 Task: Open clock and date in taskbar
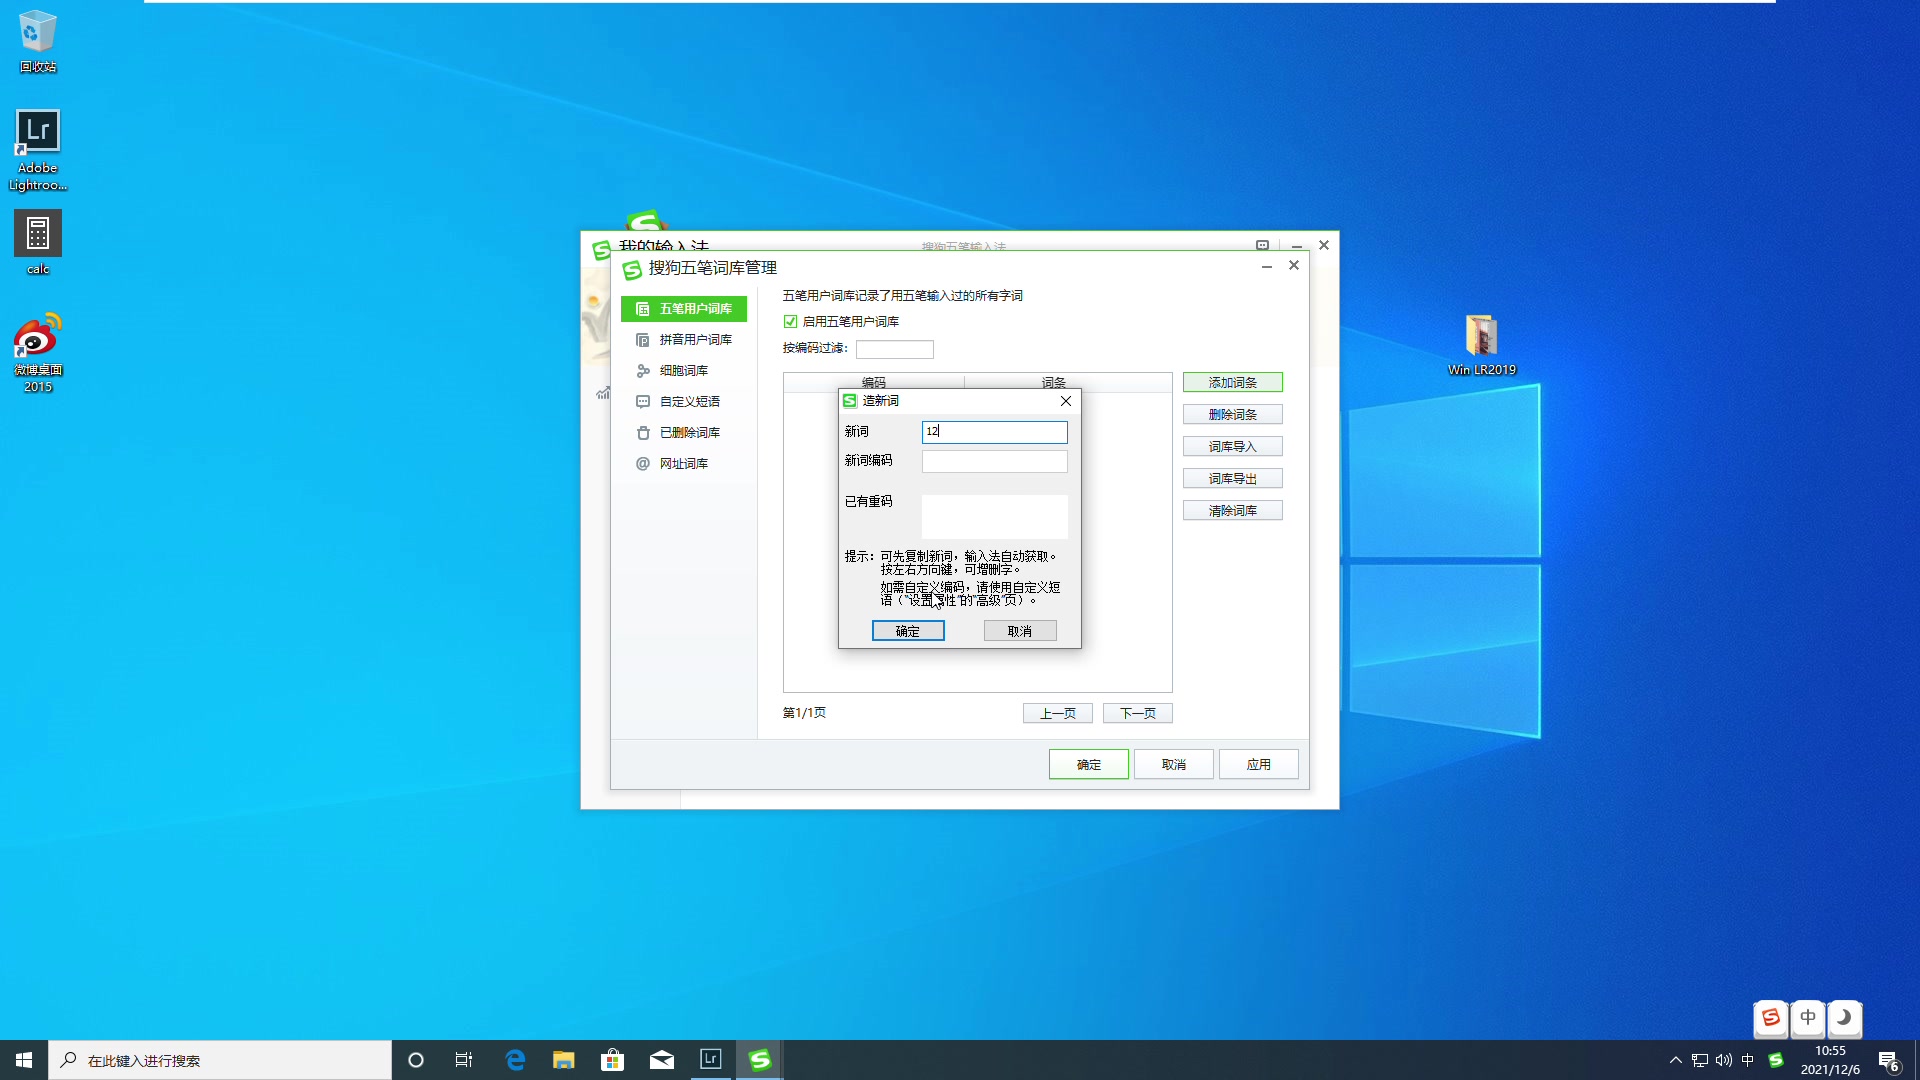(1830, 1060)
